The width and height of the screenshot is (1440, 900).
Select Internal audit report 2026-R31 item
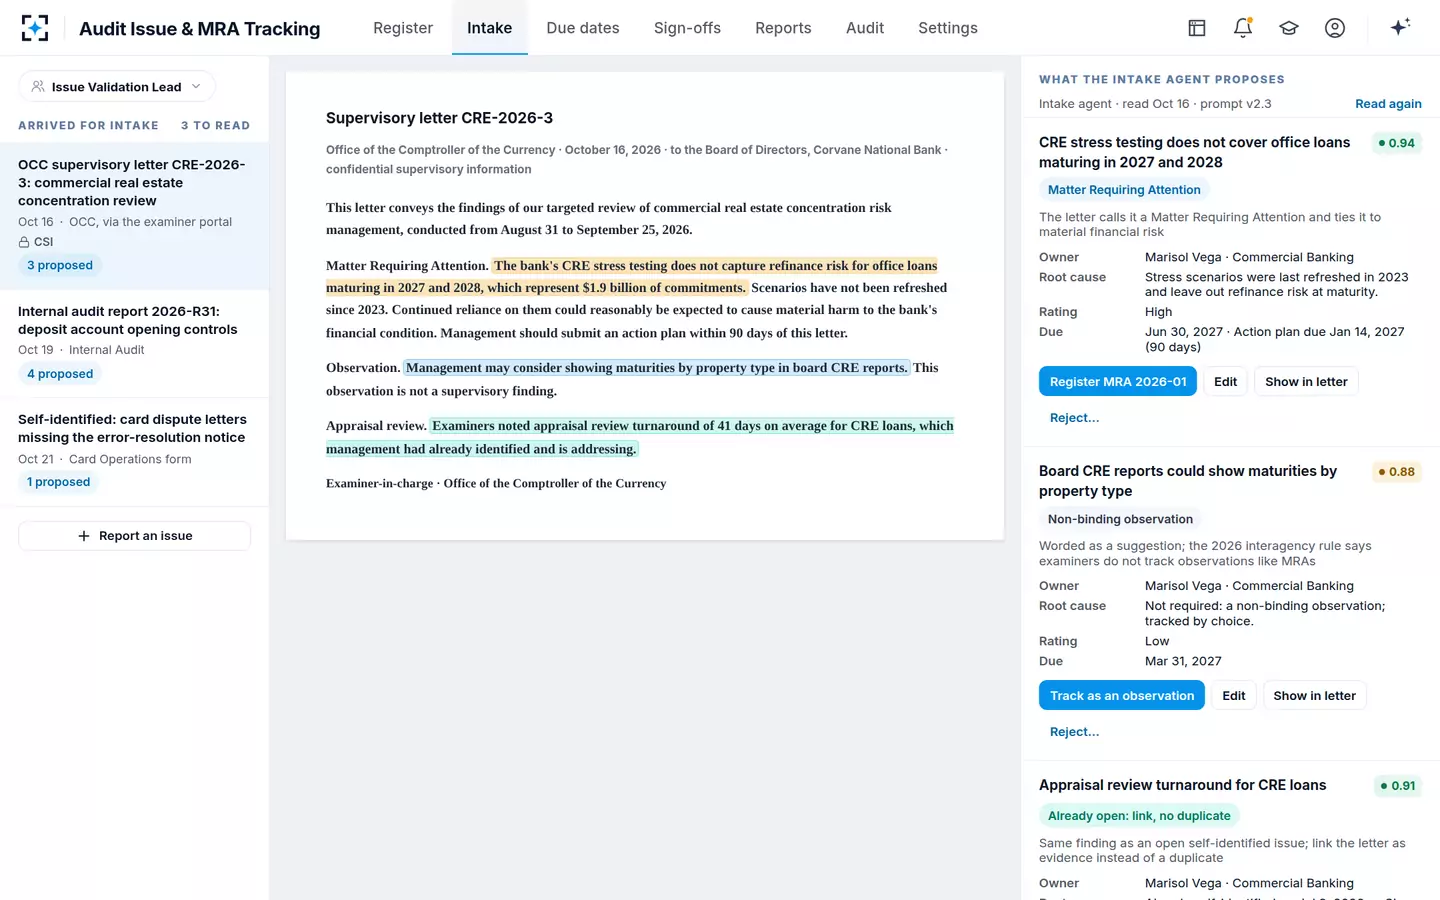pos(134,344)
